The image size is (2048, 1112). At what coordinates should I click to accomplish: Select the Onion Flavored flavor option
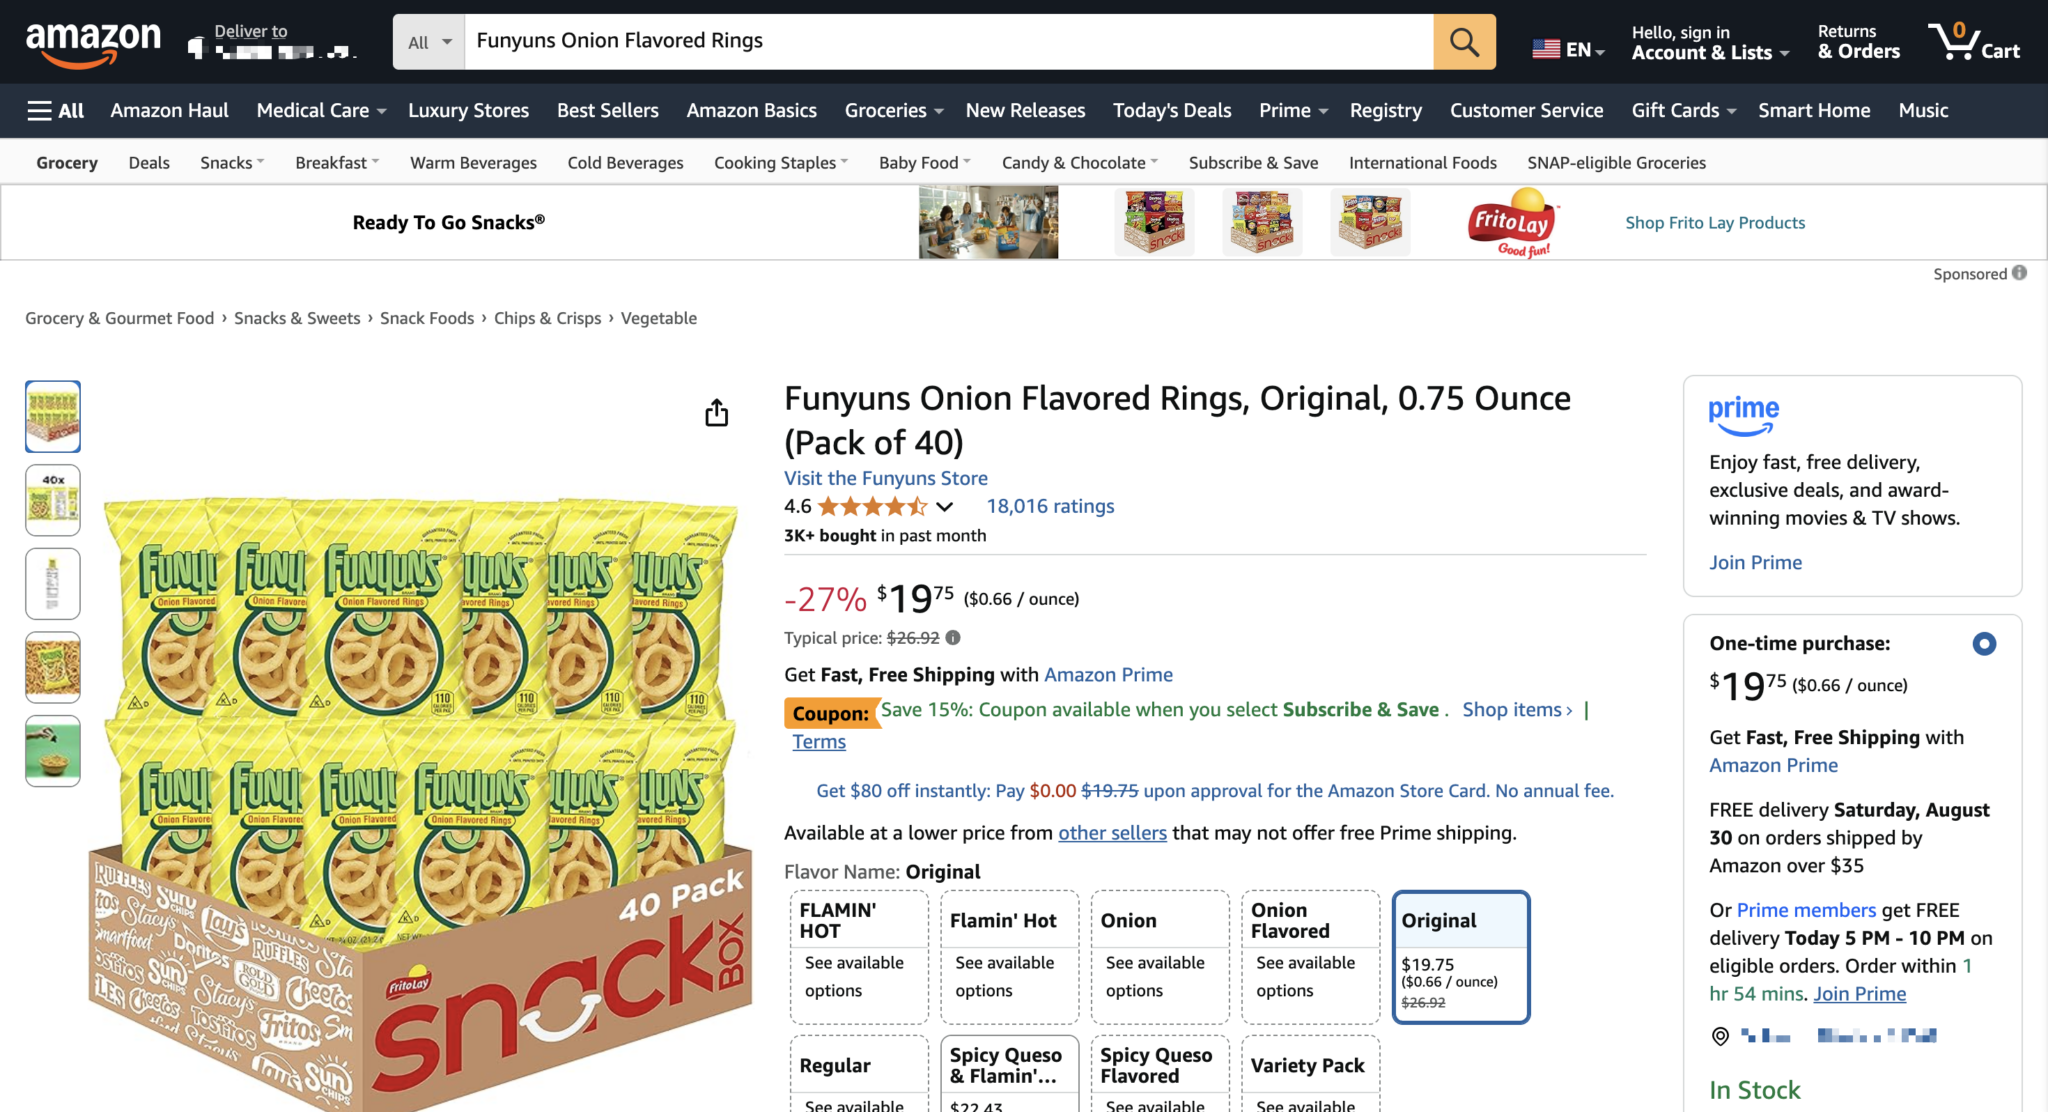pyautogui.click(x=1310, y=955)
